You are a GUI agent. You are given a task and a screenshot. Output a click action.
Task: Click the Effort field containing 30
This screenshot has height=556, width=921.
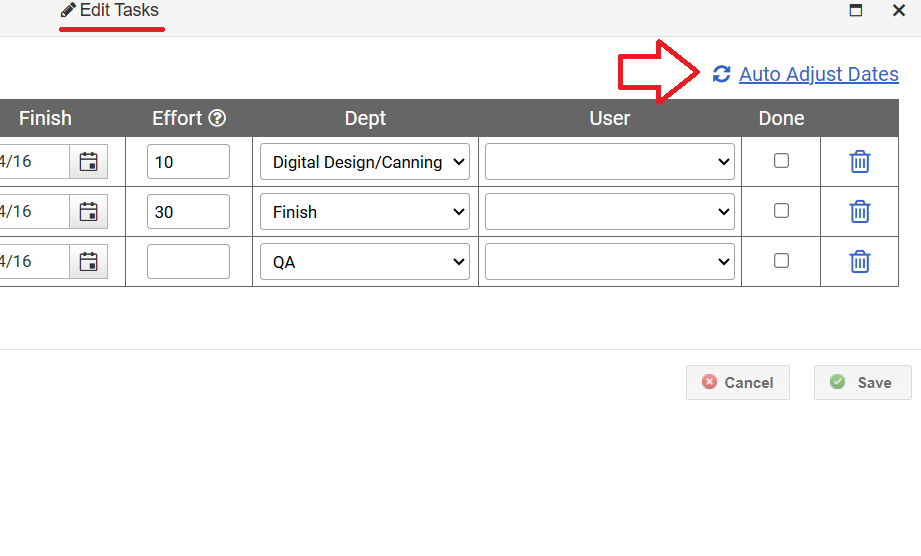188,211
